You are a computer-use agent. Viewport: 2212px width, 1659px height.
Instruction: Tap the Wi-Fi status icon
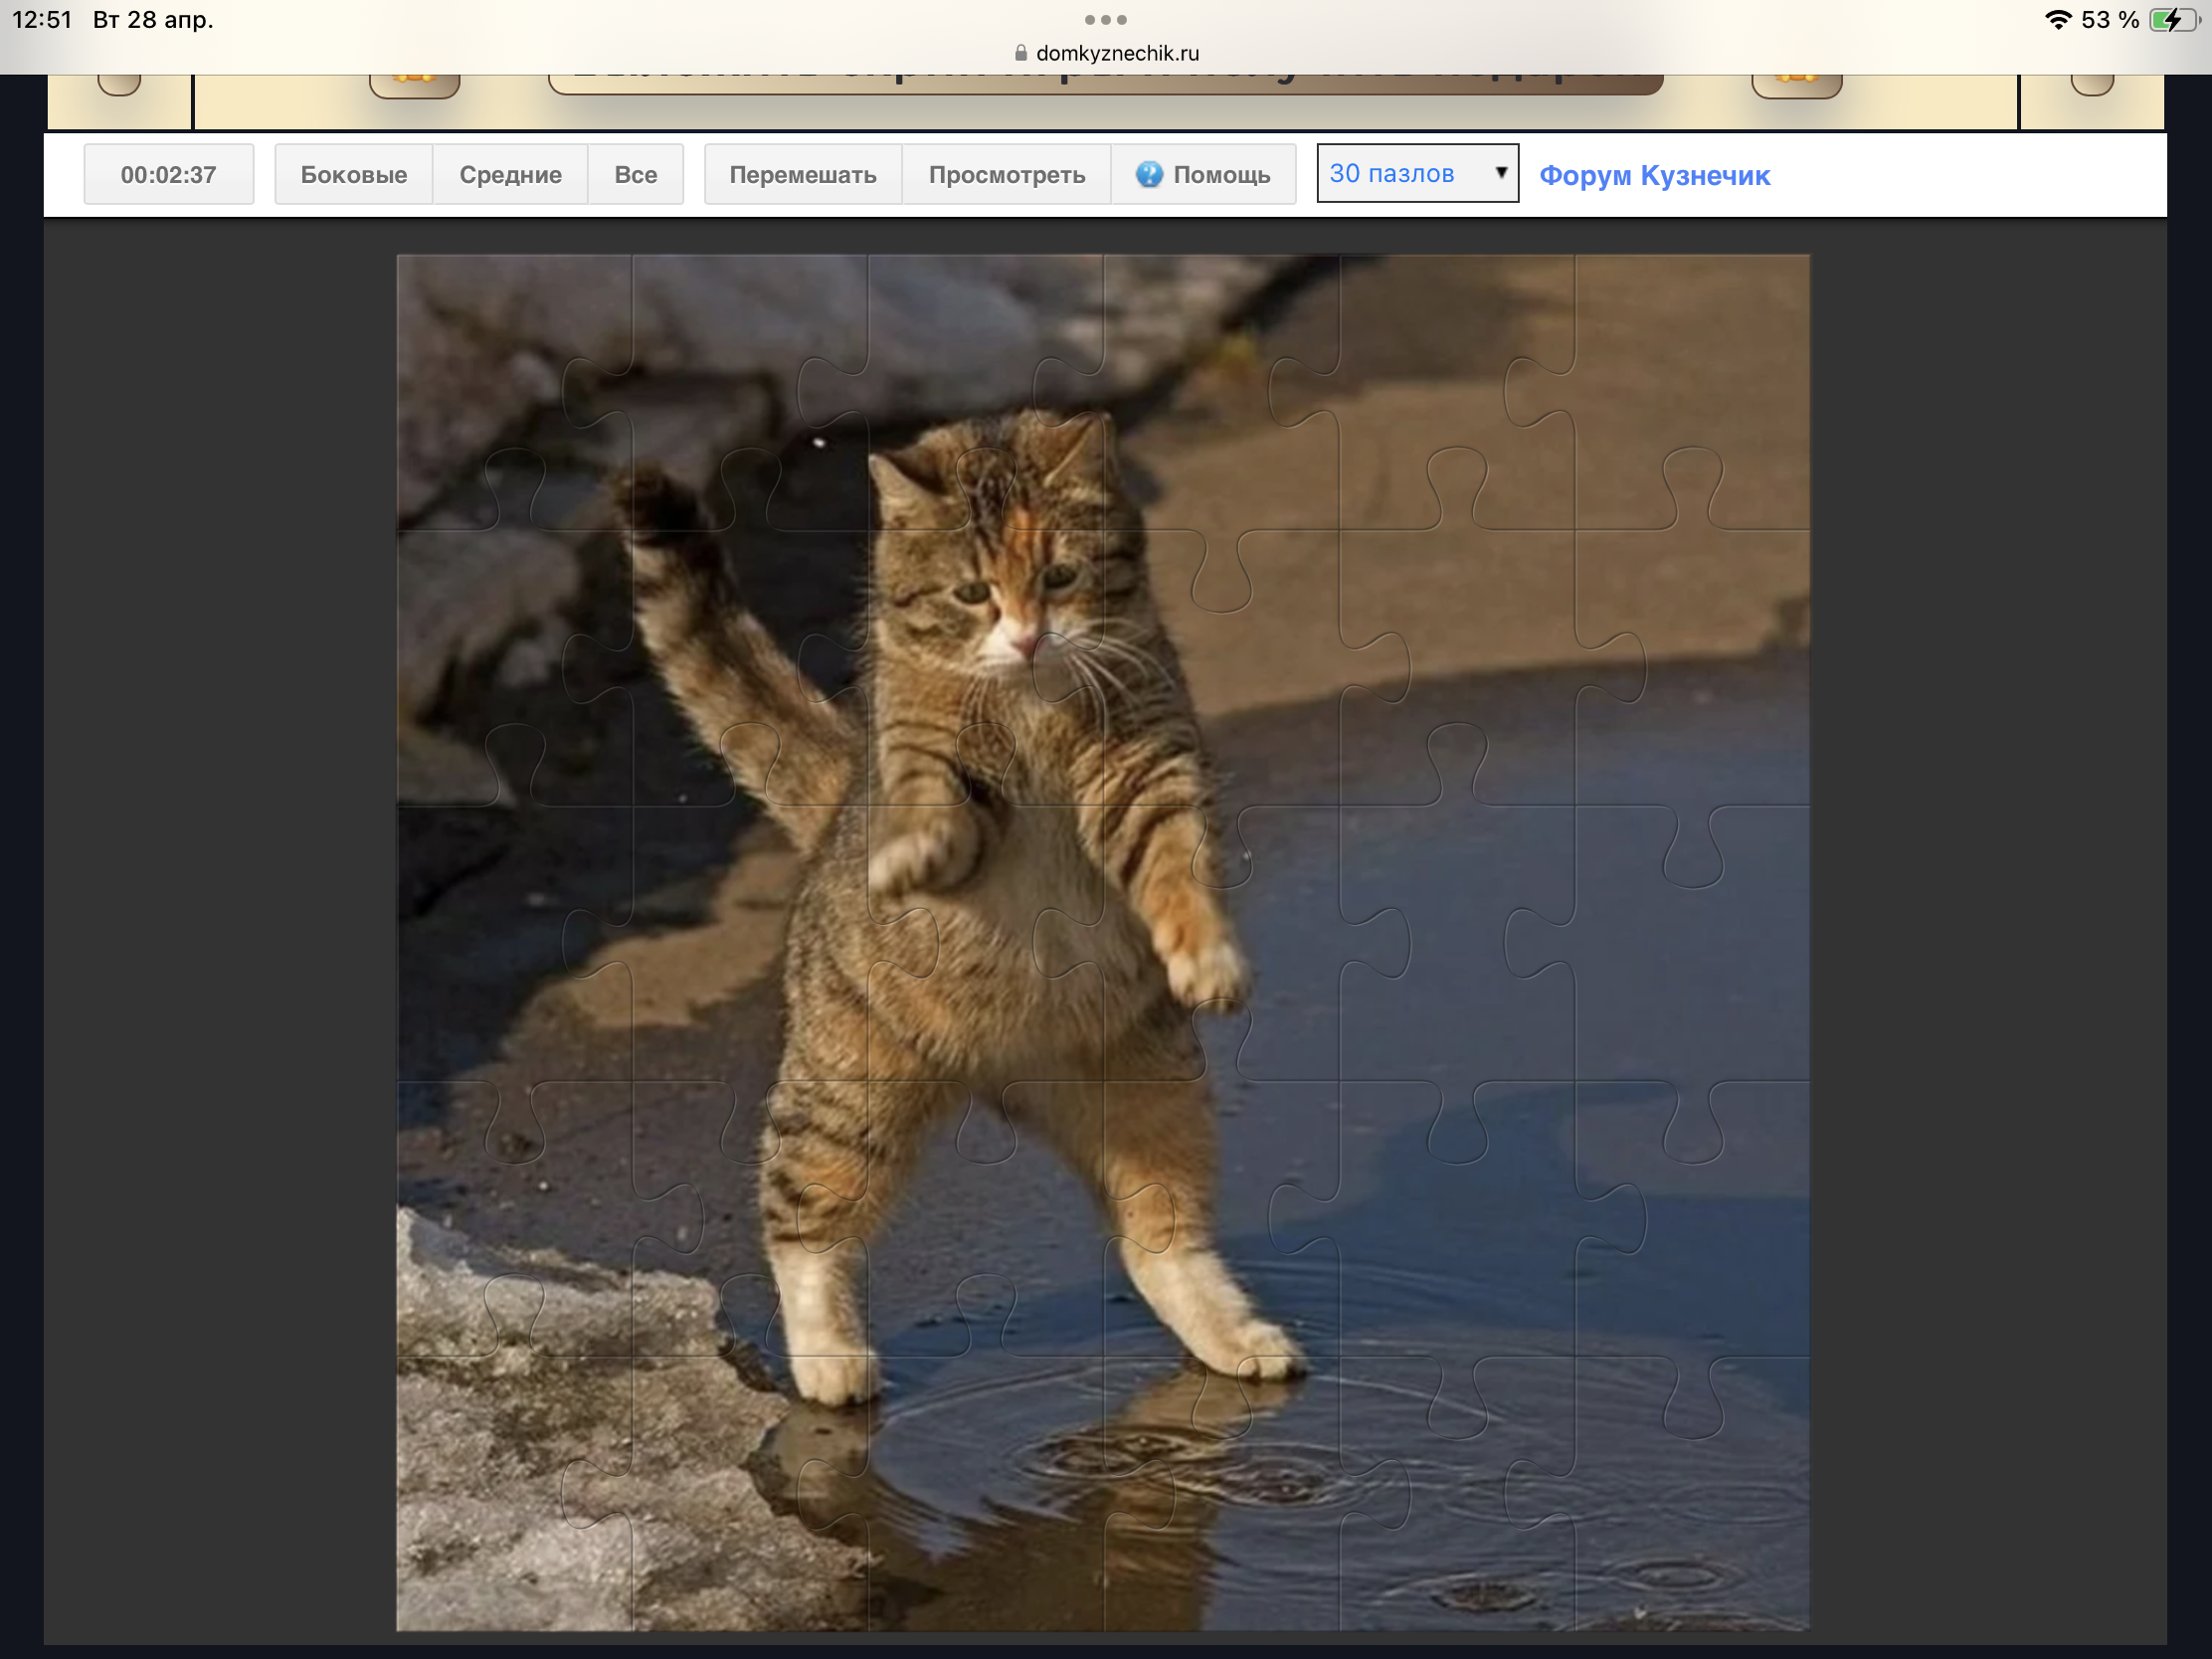2057,20
